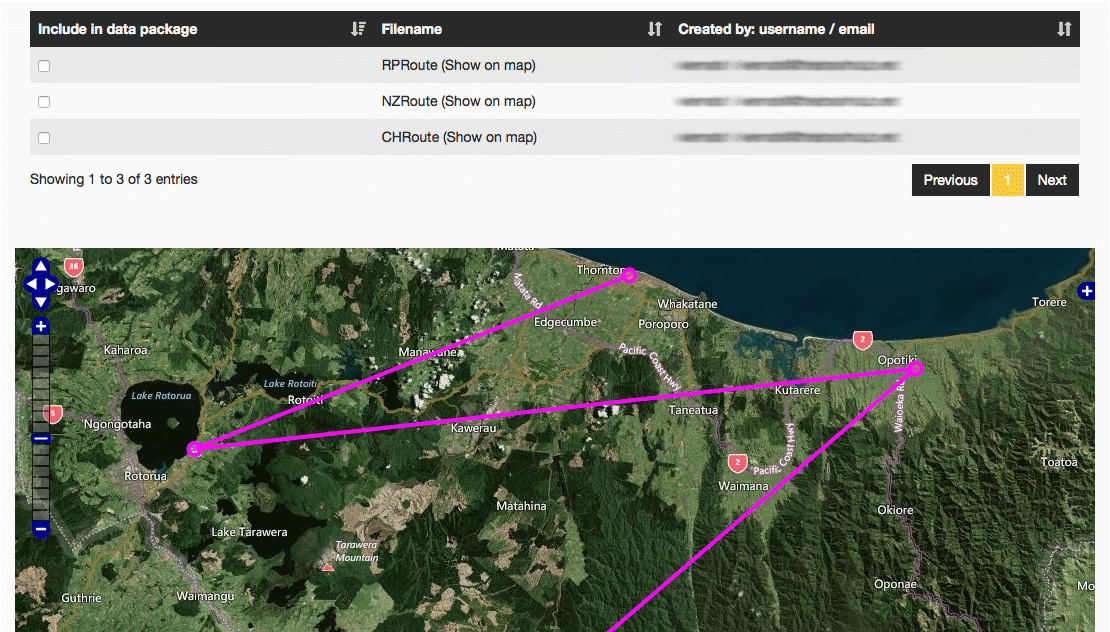Check the NZRoute include checkbox
The width and height of the screenshot is (1110, 632).
pos(44,102)
